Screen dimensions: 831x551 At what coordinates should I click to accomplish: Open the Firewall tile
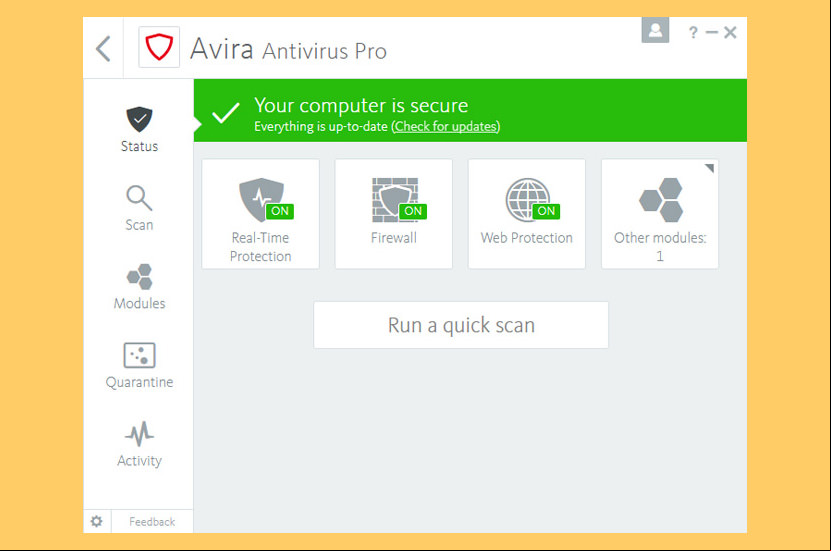pyautogui.click(x=394, y=214)
